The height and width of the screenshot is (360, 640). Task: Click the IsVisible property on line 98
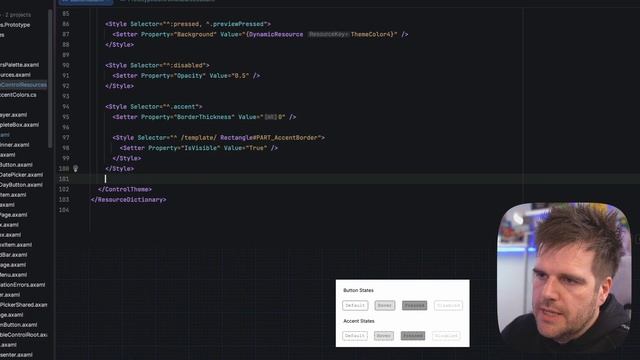(x=202, y=148)
